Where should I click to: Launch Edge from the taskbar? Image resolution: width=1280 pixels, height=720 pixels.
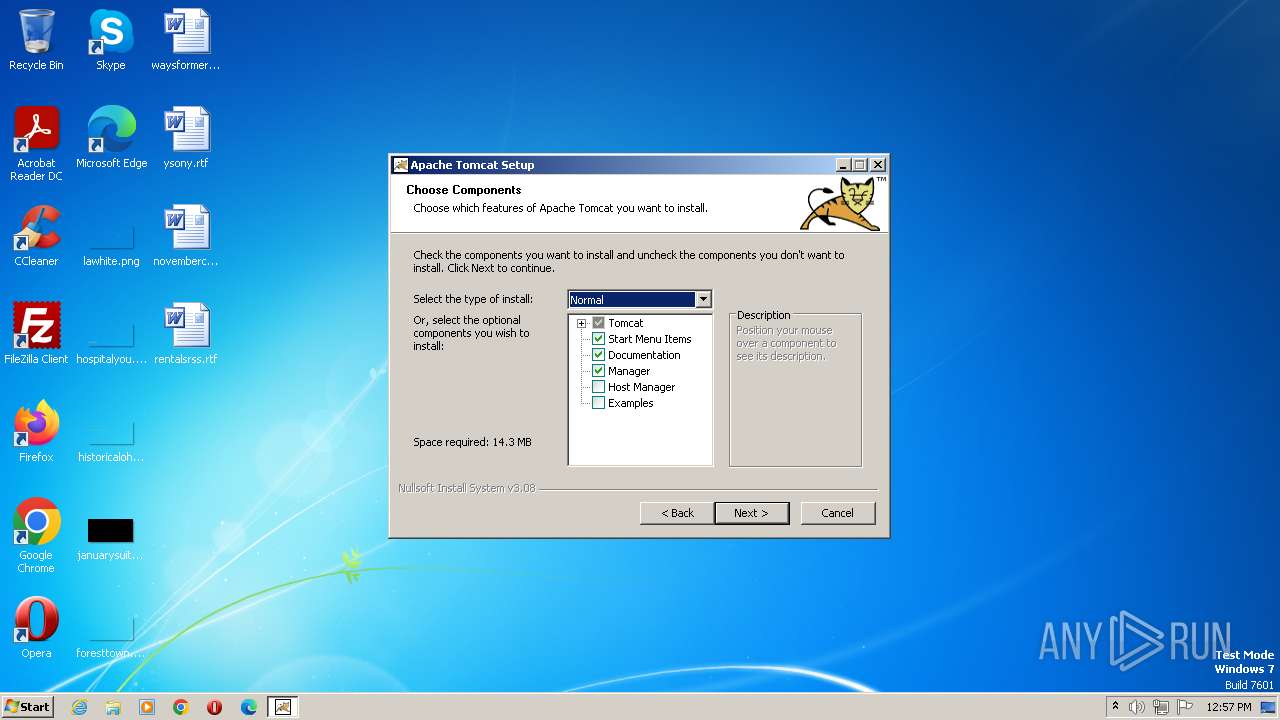[249, 707]
